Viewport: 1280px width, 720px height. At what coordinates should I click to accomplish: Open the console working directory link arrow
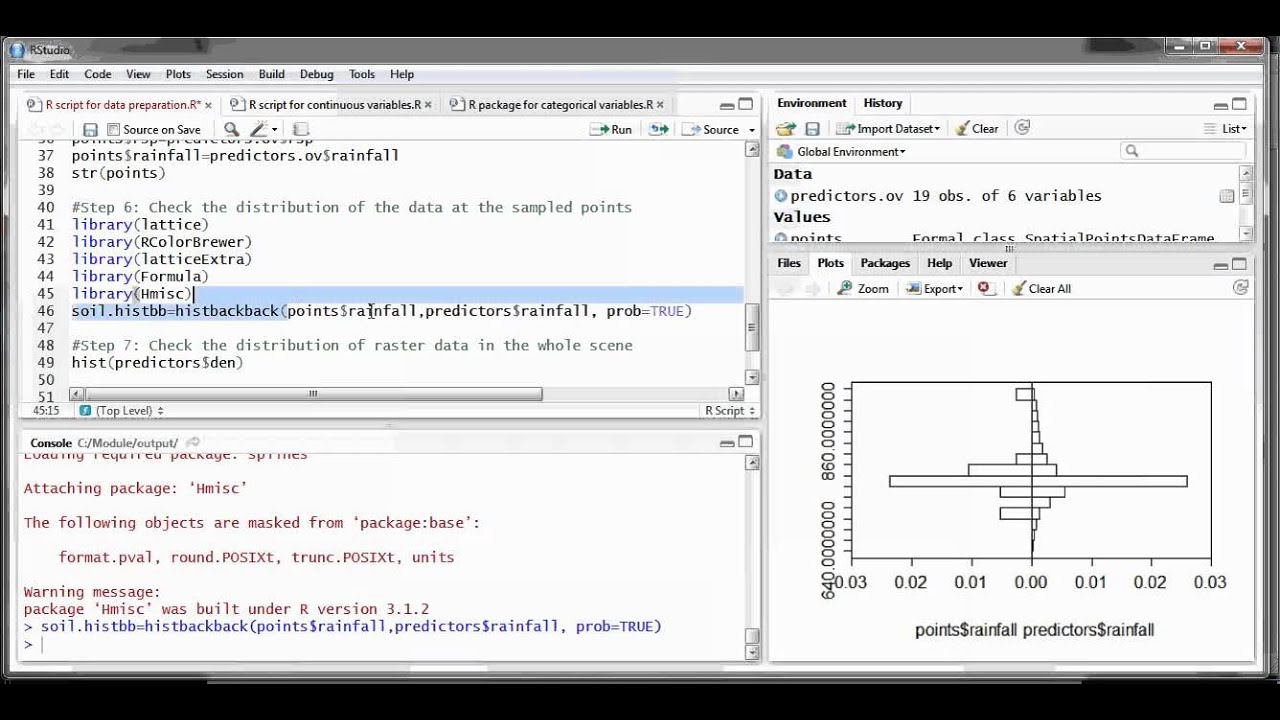pos(193,442)
